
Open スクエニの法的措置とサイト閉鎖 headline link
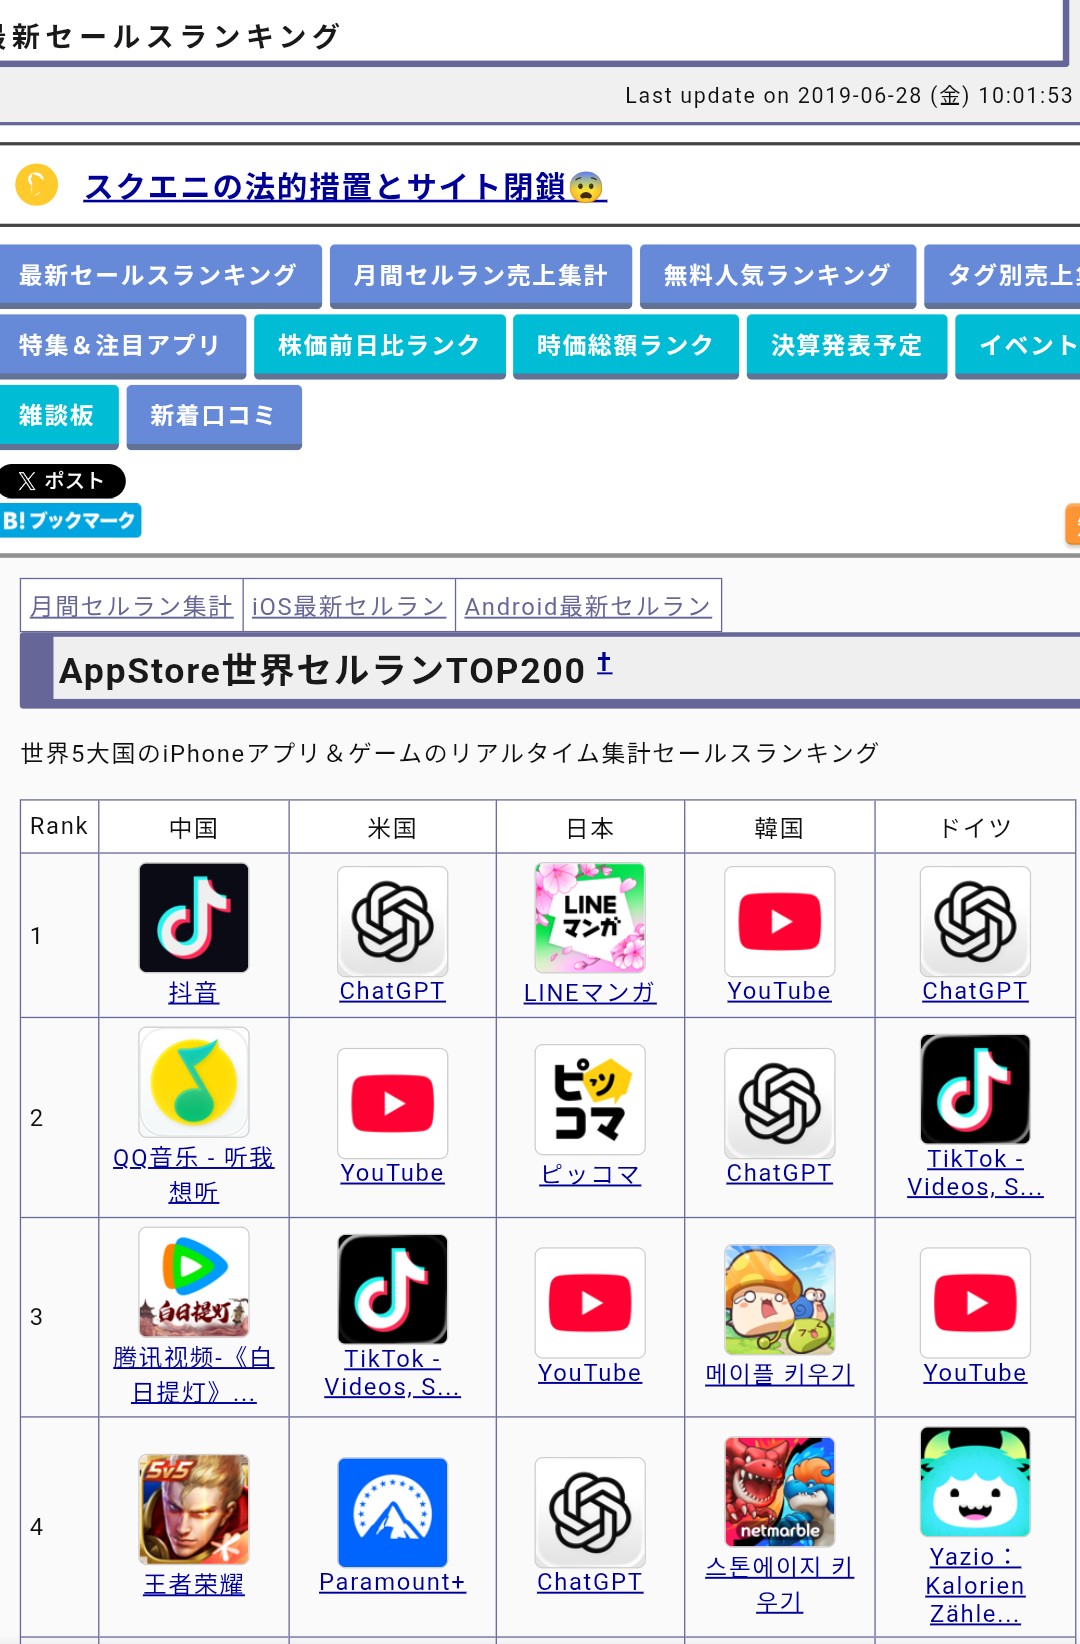[x=345, y=187]
